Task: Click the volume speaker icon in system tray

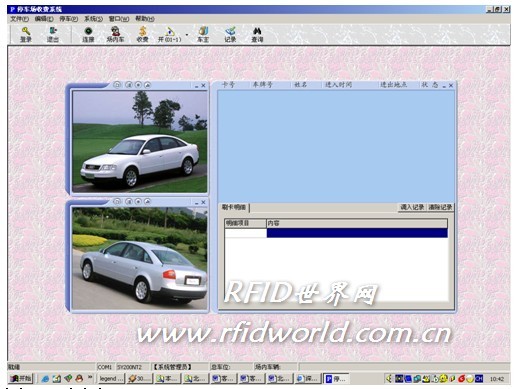Action: [389, 379]
